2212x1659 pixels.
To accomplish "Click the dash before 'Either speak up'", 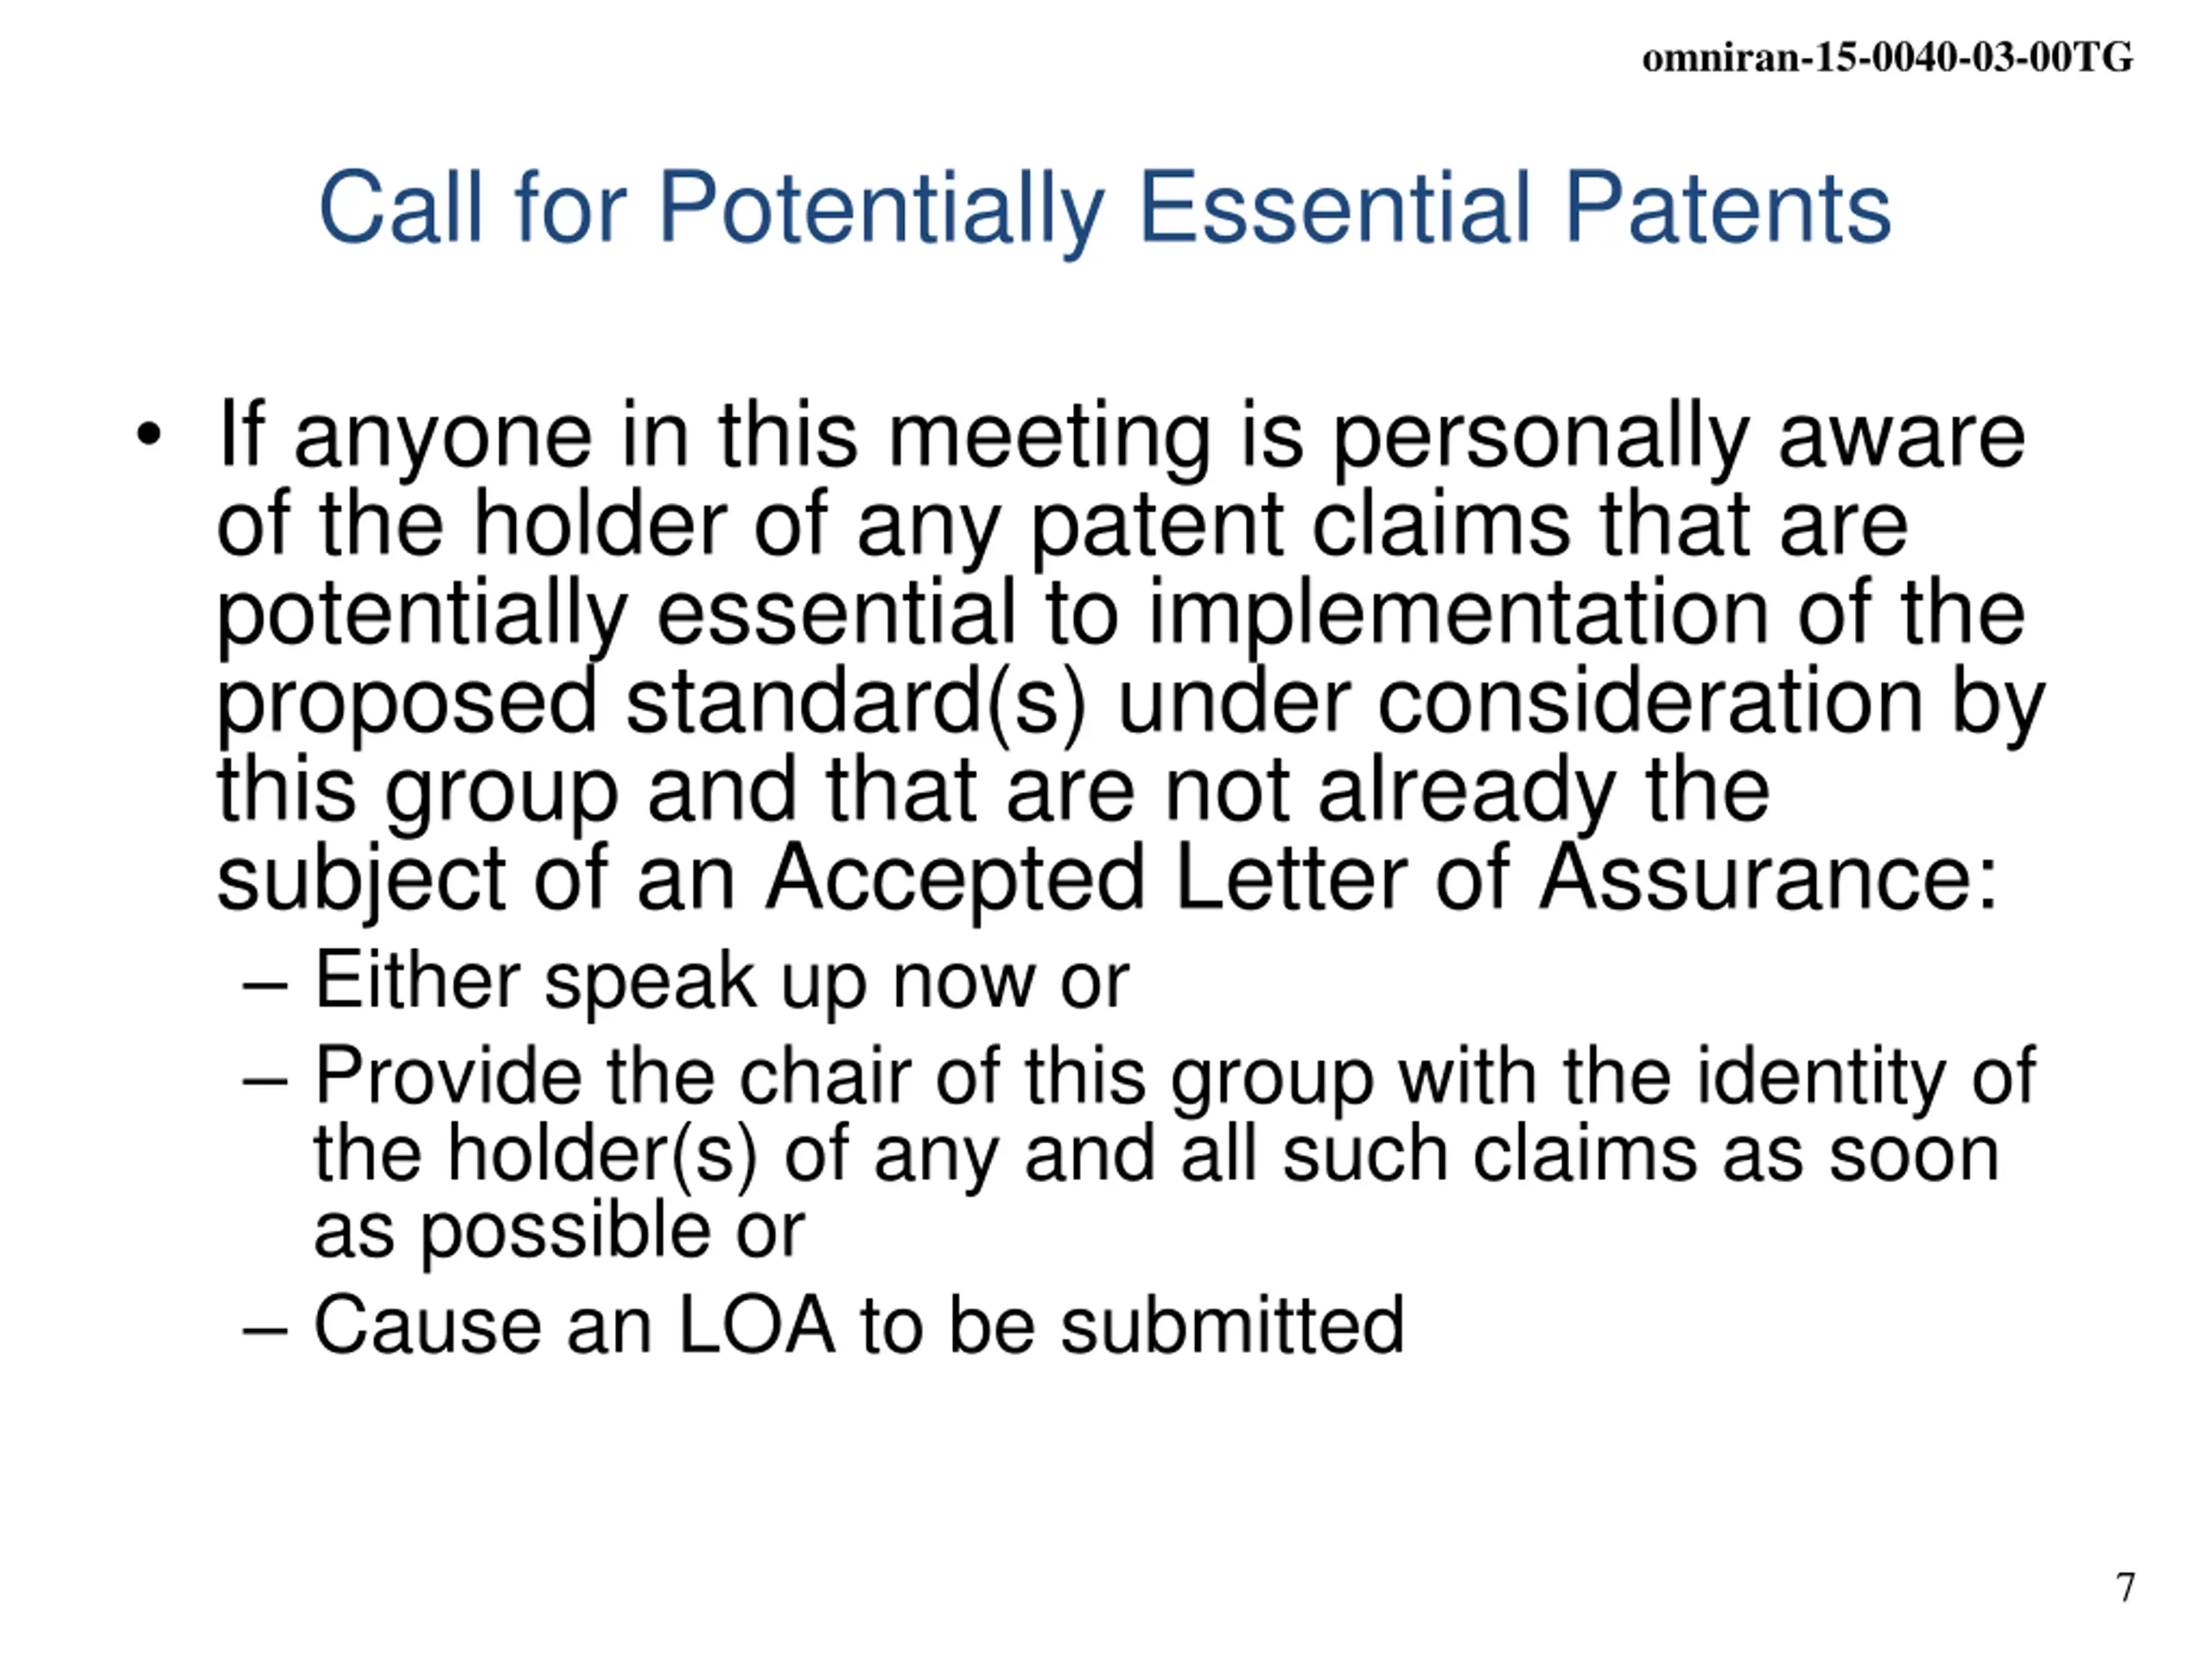I will (x=265, y=986).
